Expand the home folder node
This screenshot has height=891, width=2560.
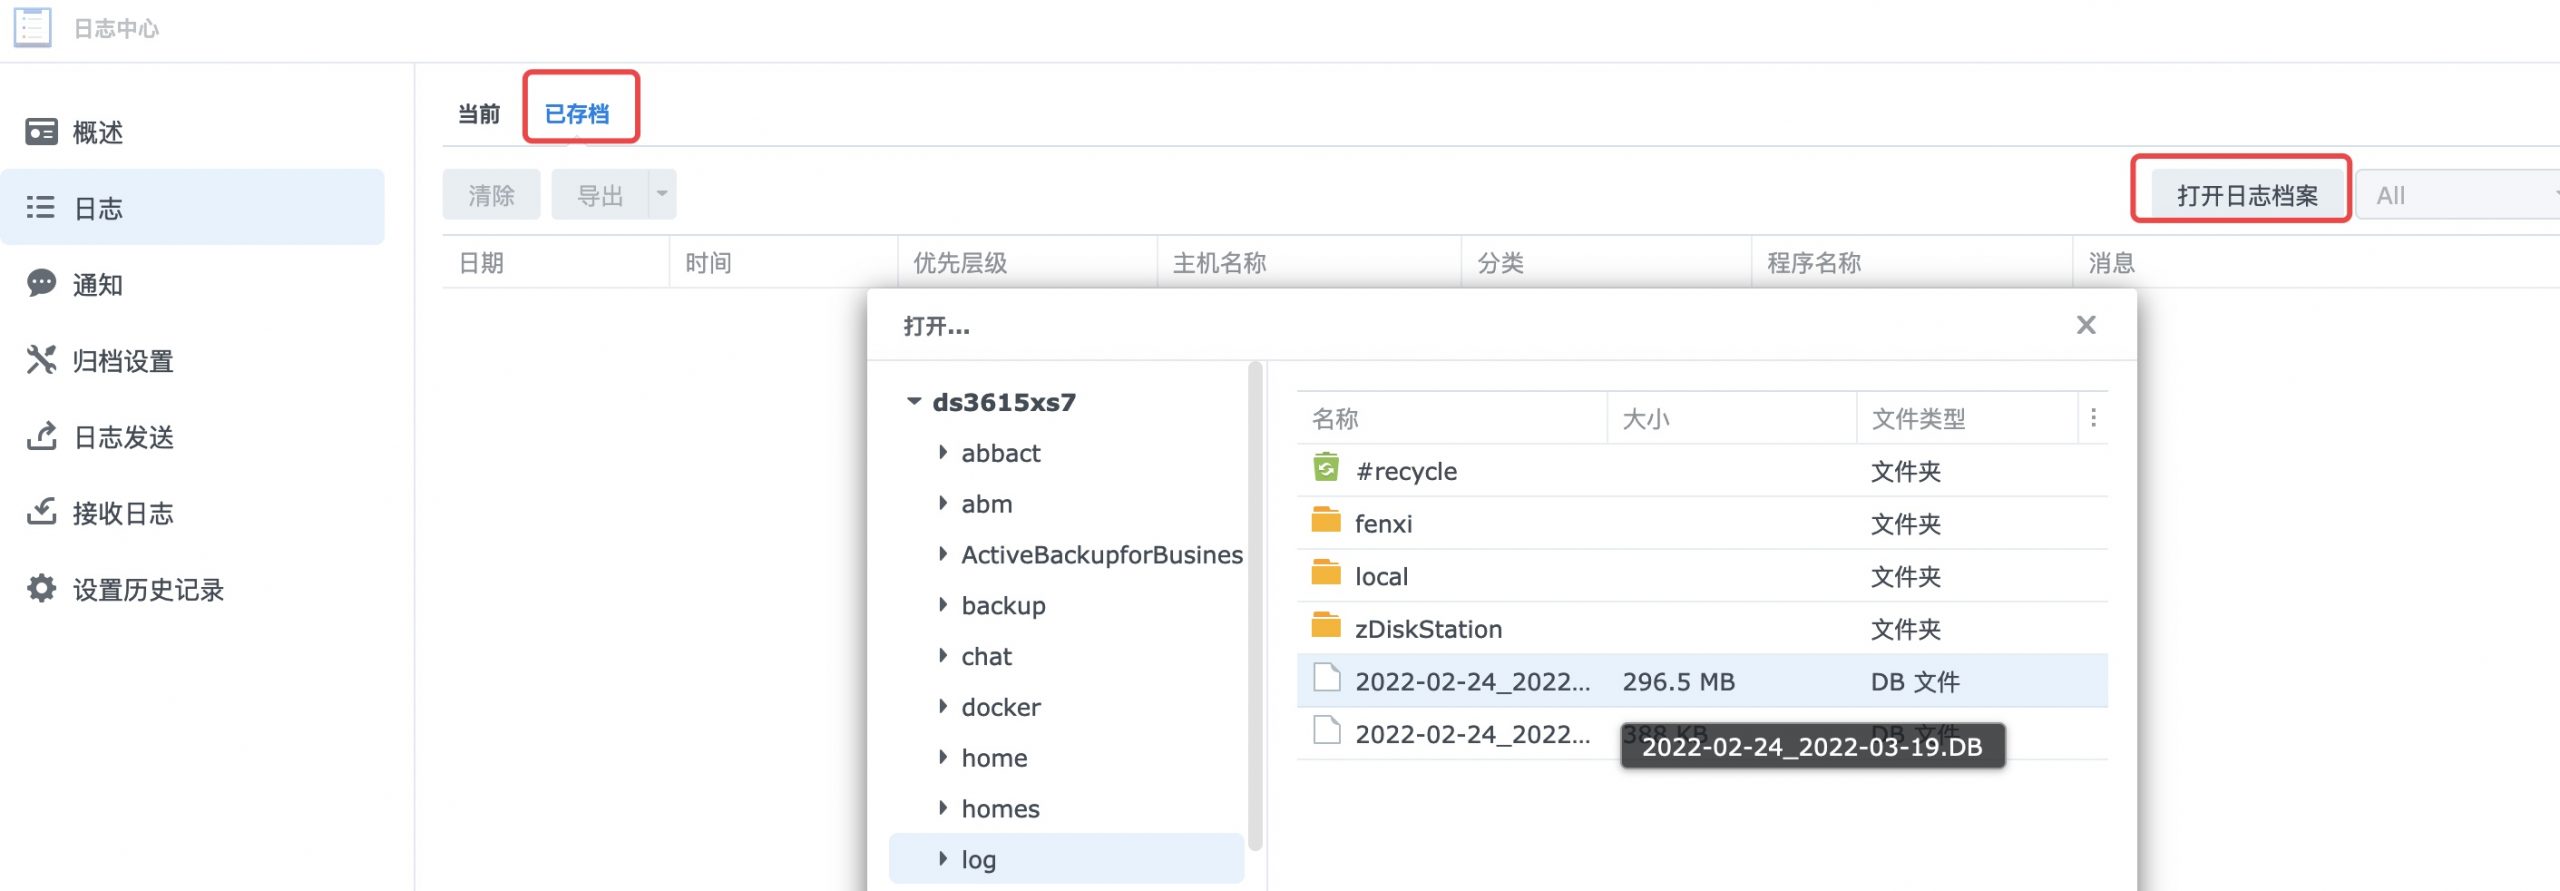[x=942, y=757]
